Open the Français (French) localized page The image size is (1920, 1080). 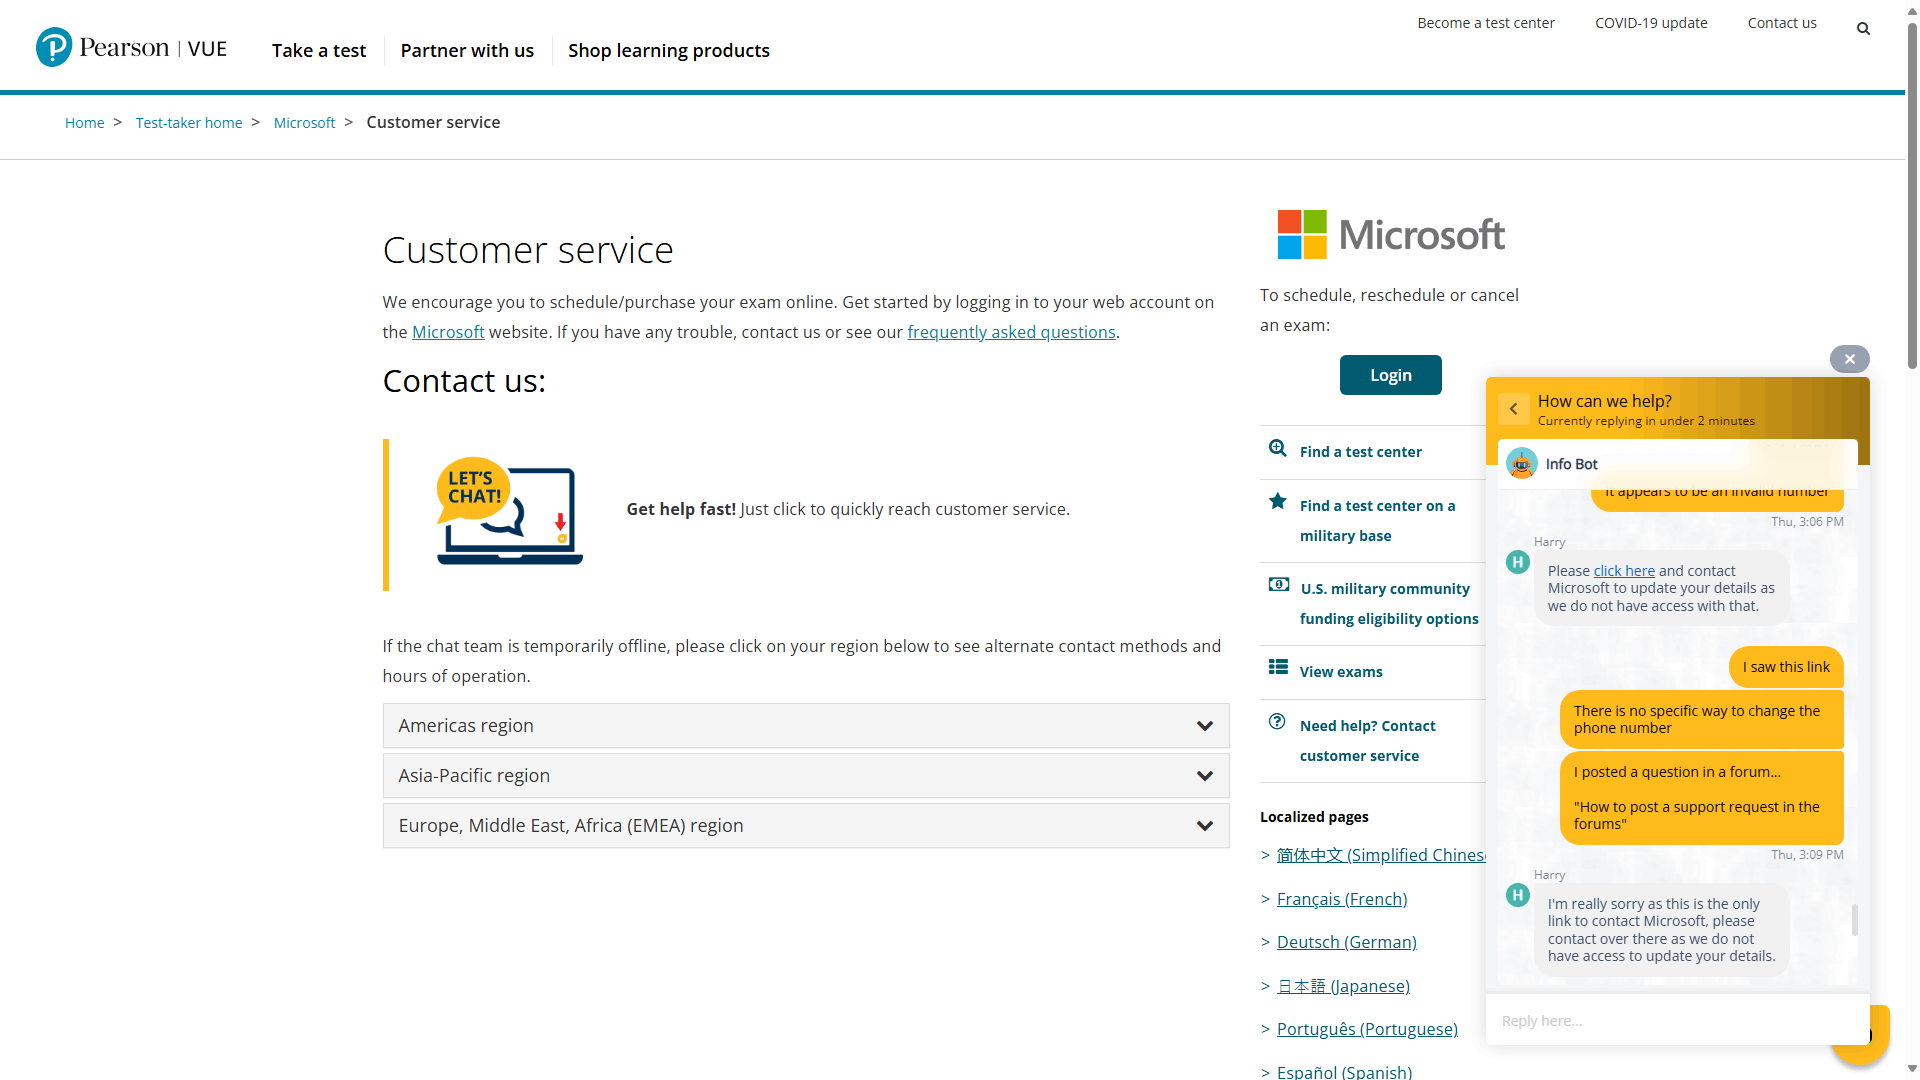[x=1342, y=899]
